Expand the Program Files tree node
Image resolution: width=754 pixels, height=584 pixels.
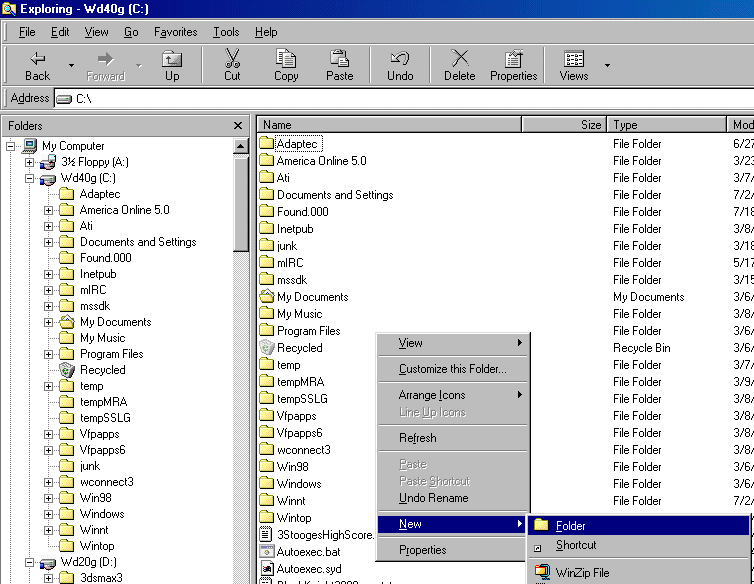tap(48, 354)
